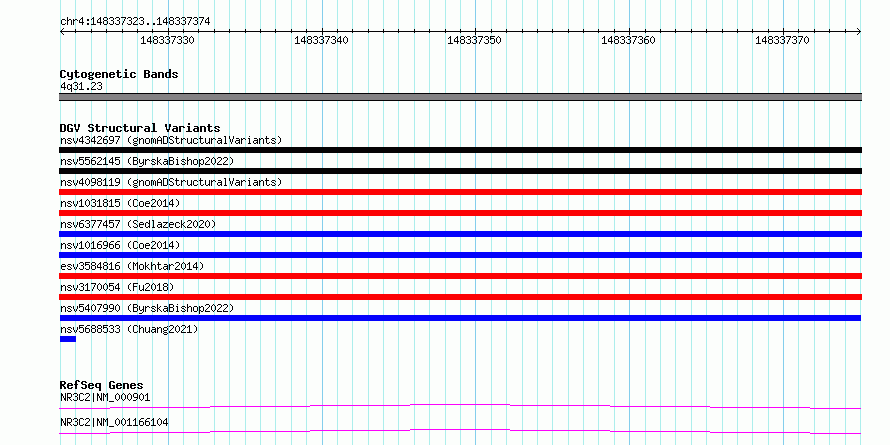Screen dimensions: 890x445
Task: Click the magenta line for NR3C2|NM_001166104
Action: (x=460, y=431)
